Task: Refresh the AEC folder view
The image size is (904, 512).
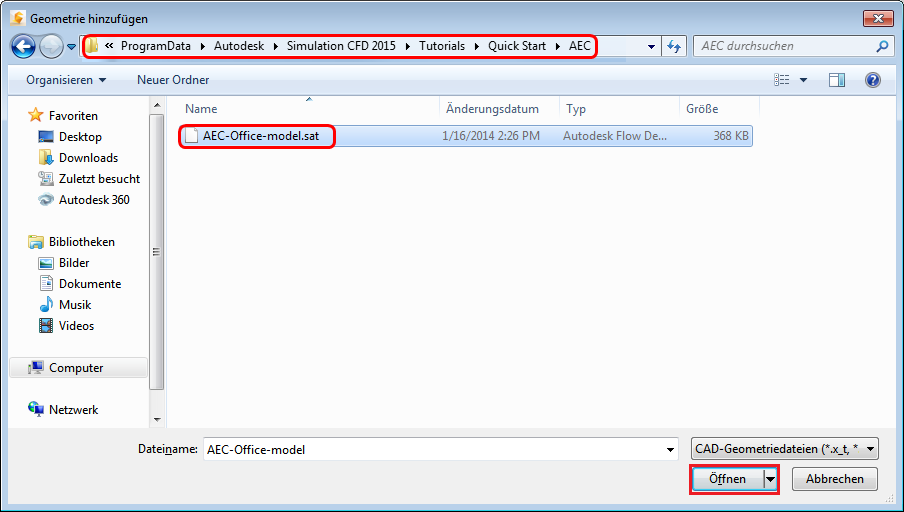Action: pos(673,46)
